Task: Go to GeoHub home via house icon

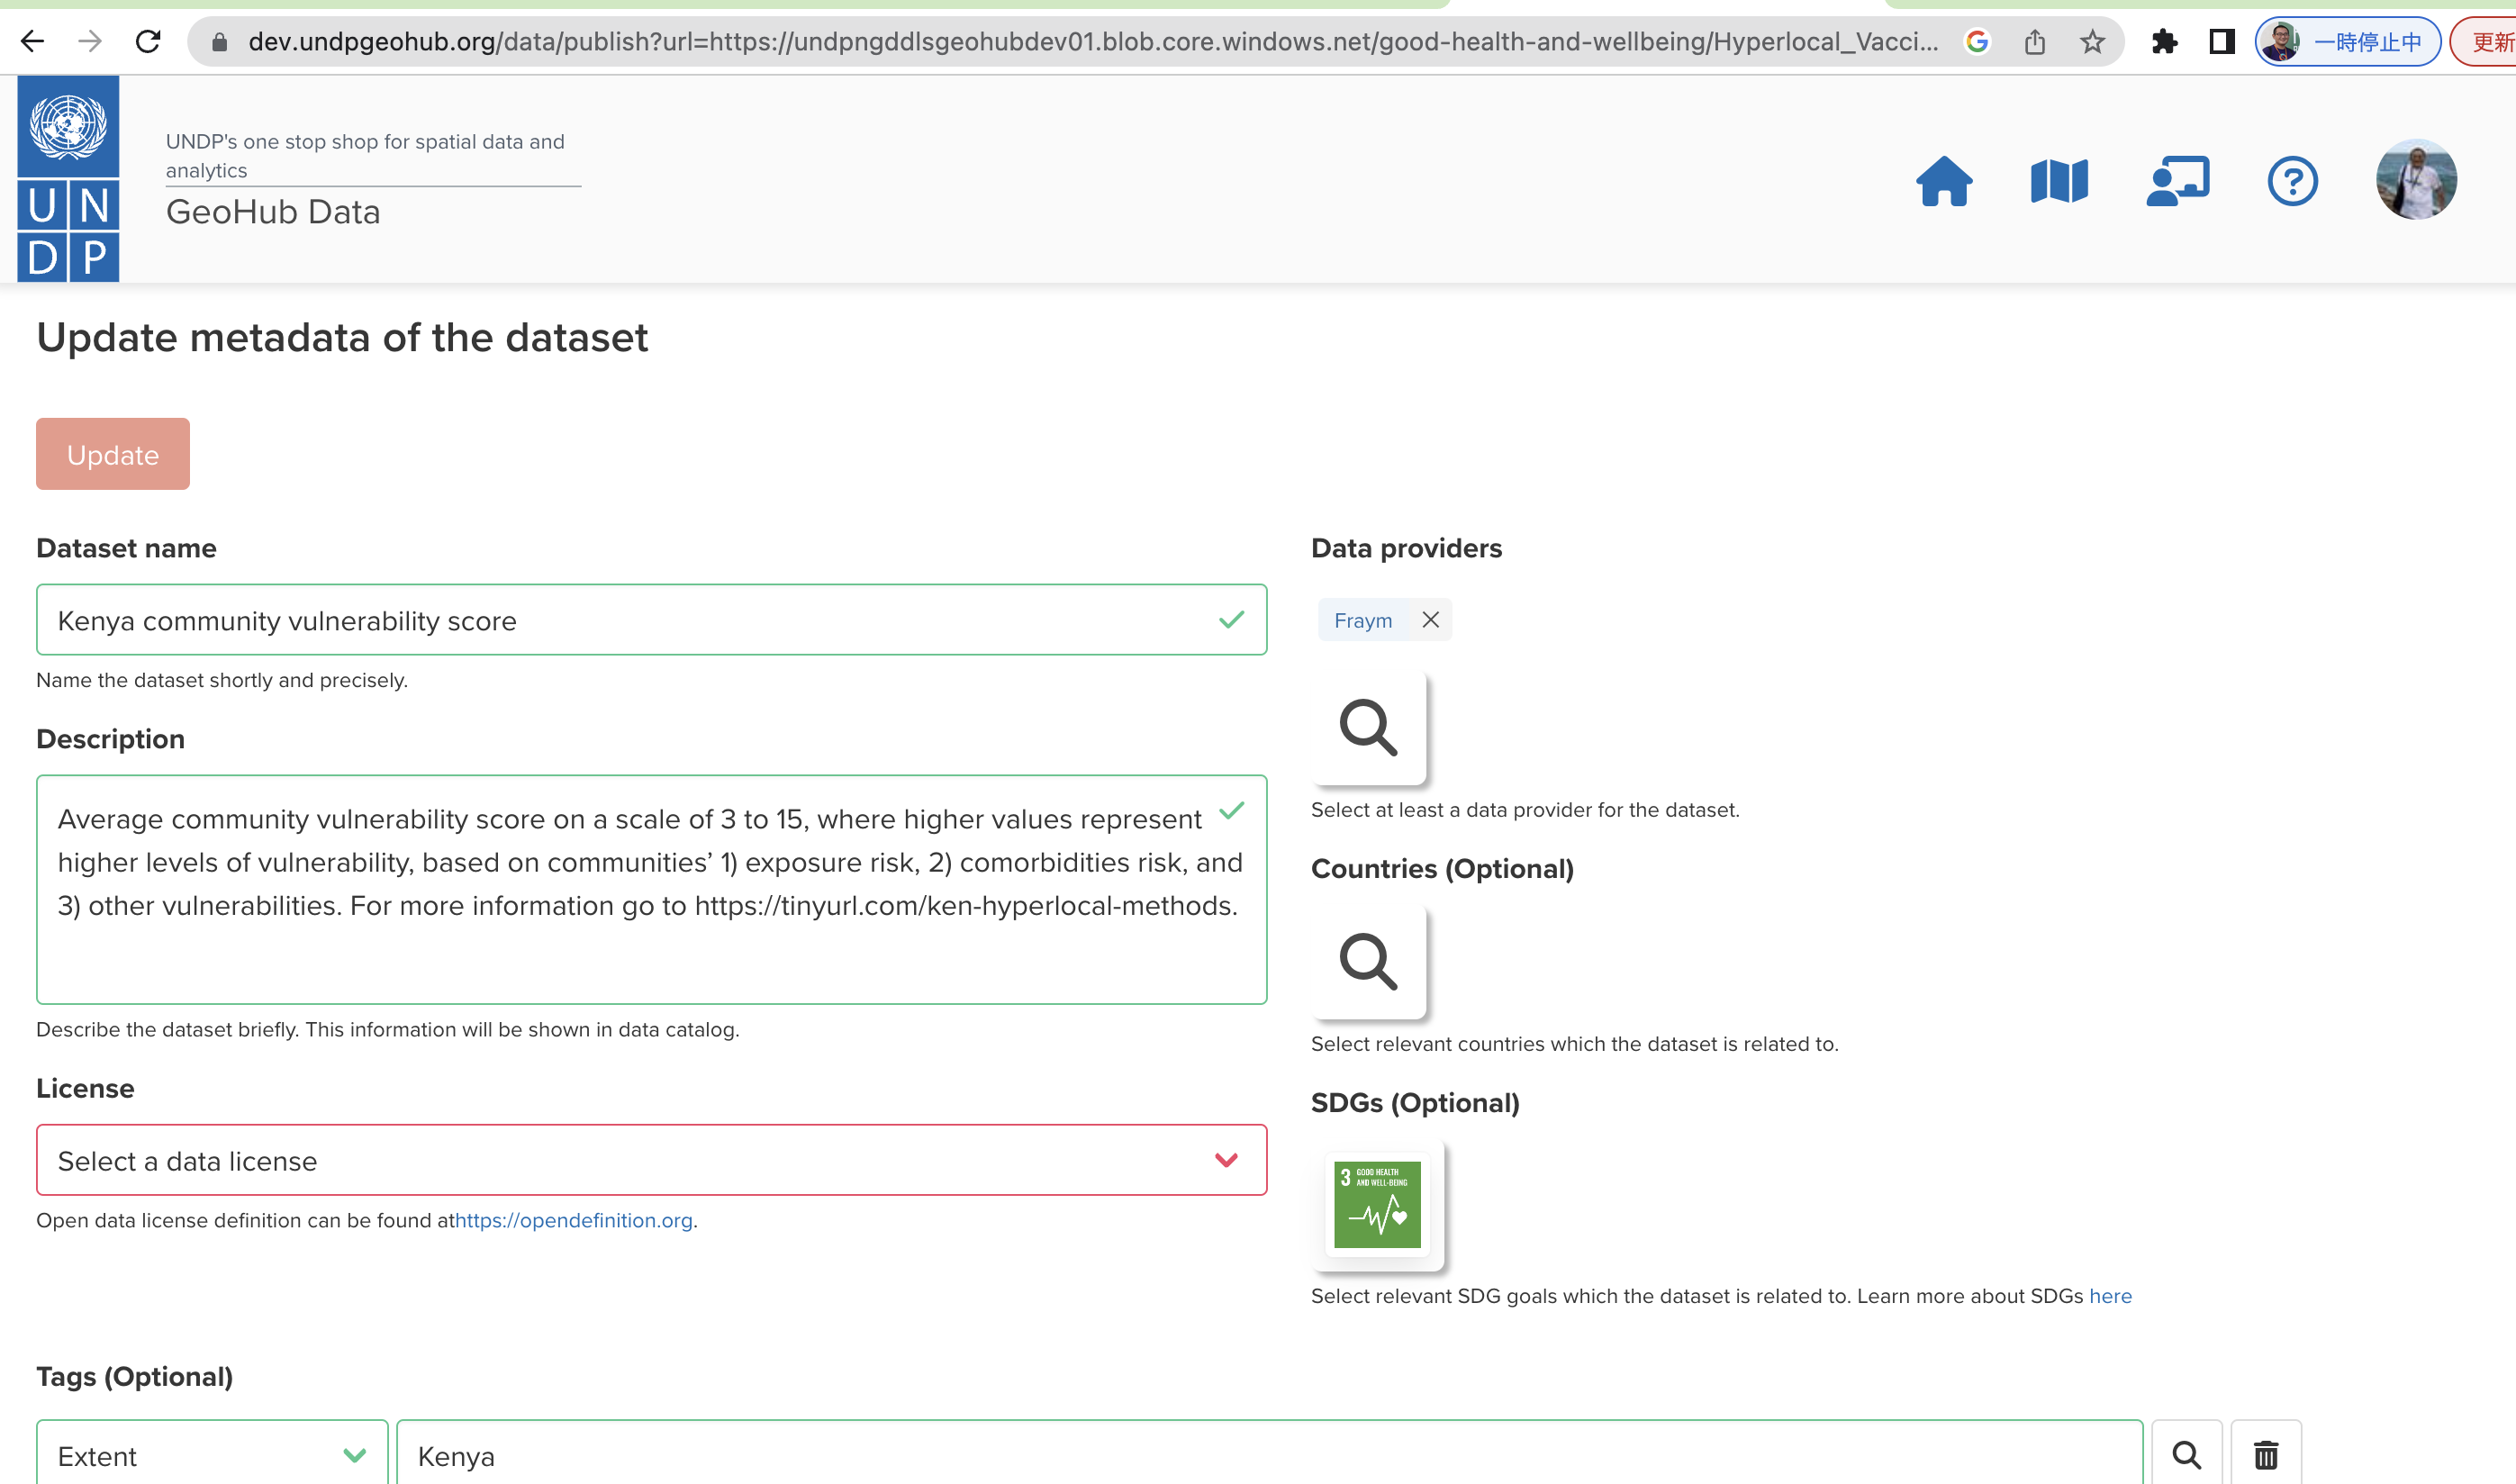Action: [x=1943, y=181]
